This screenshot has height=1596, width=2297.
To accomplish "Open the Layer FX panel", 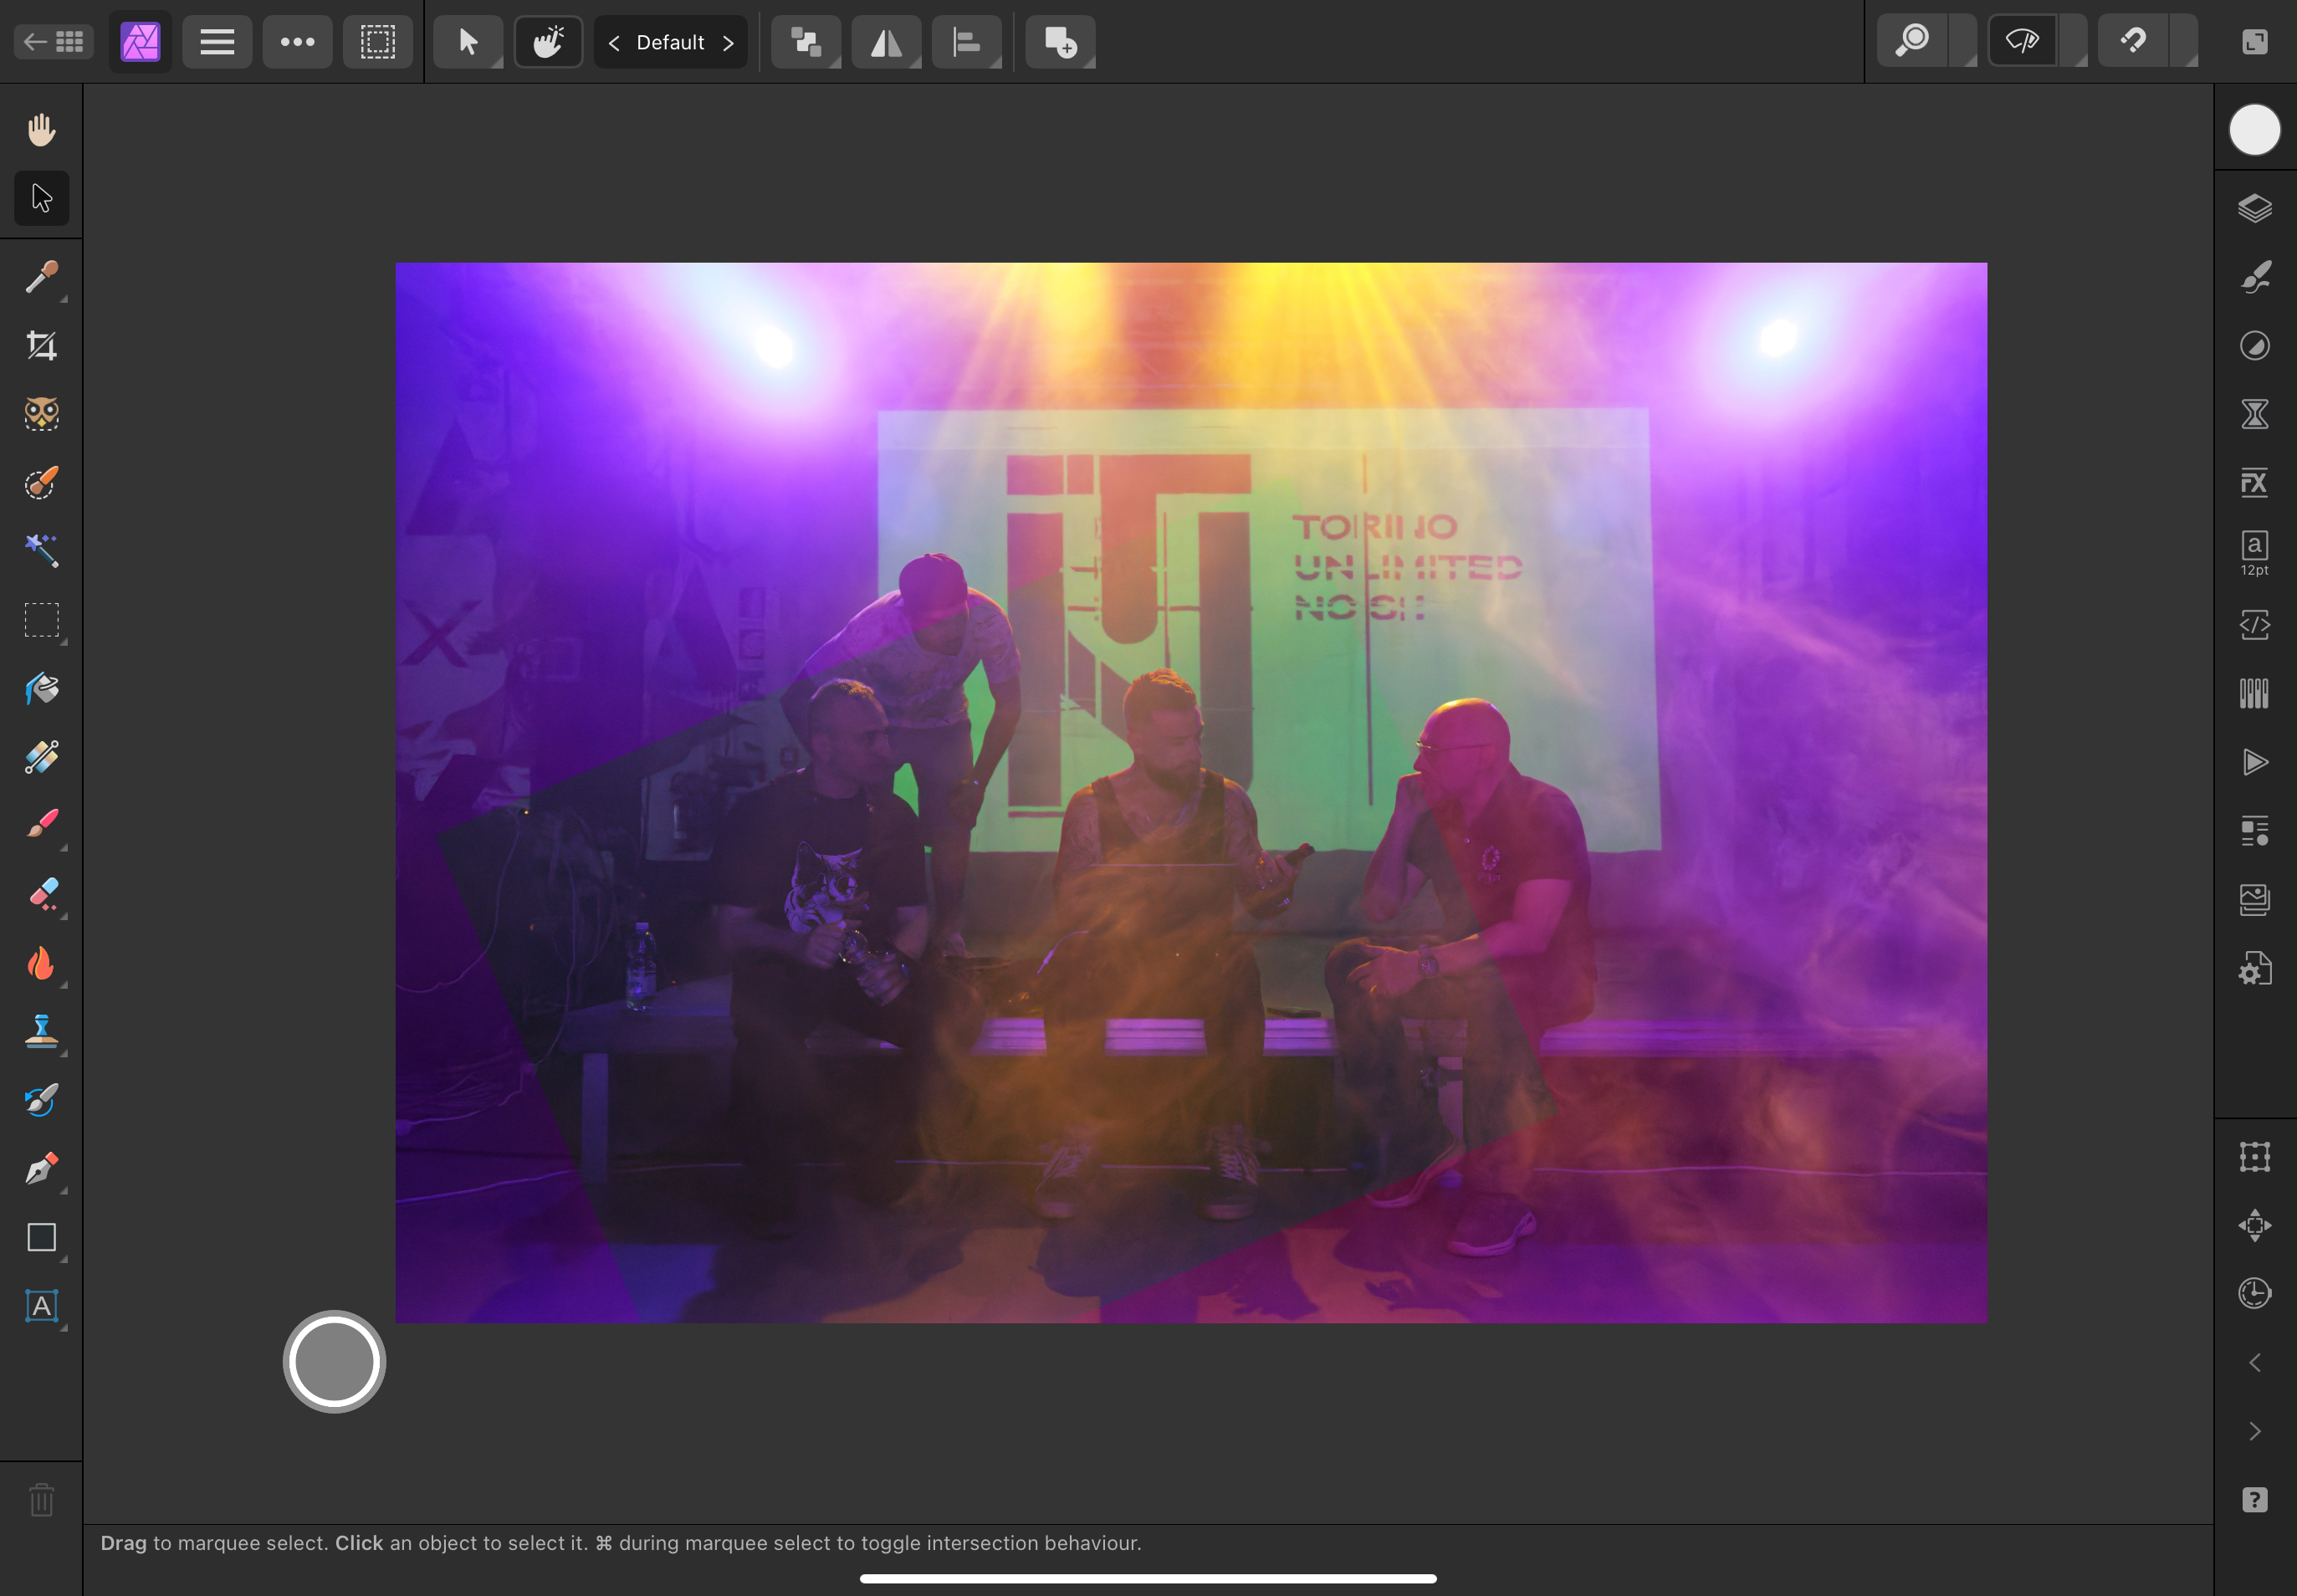I will click(2255, 483).
